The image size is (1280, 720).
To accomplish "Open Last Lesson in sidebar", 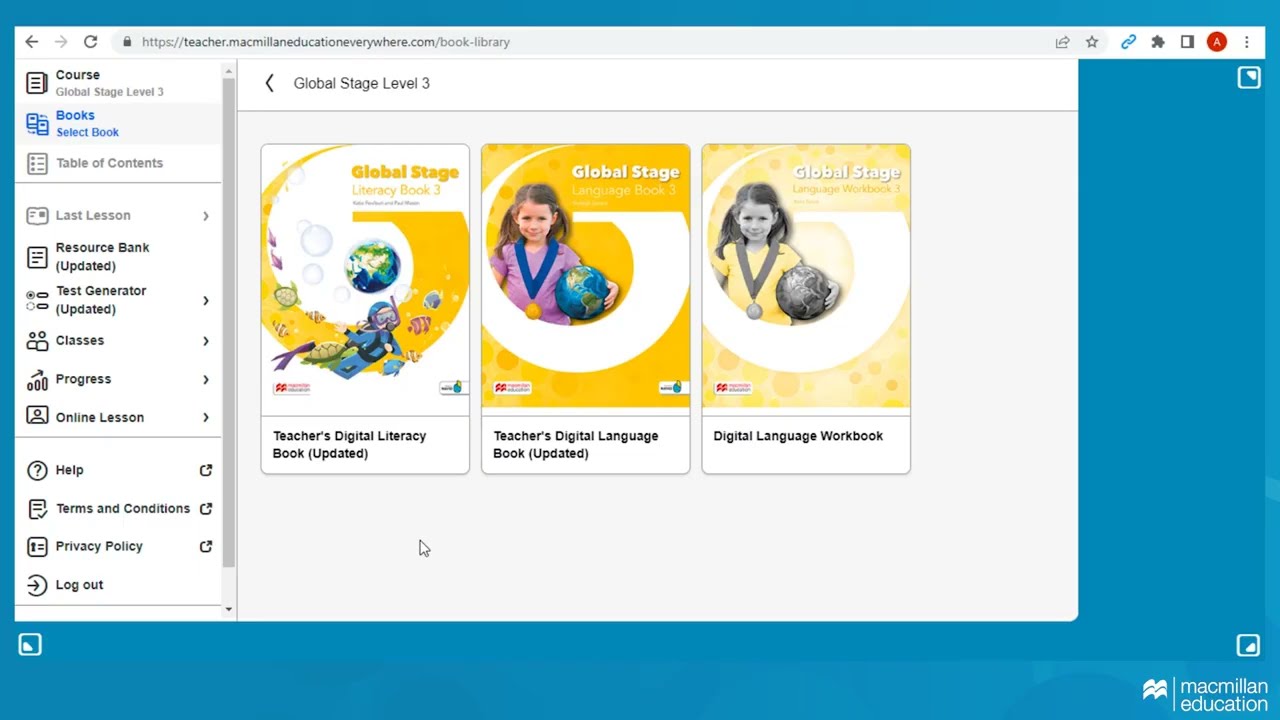I will [93, 215].
